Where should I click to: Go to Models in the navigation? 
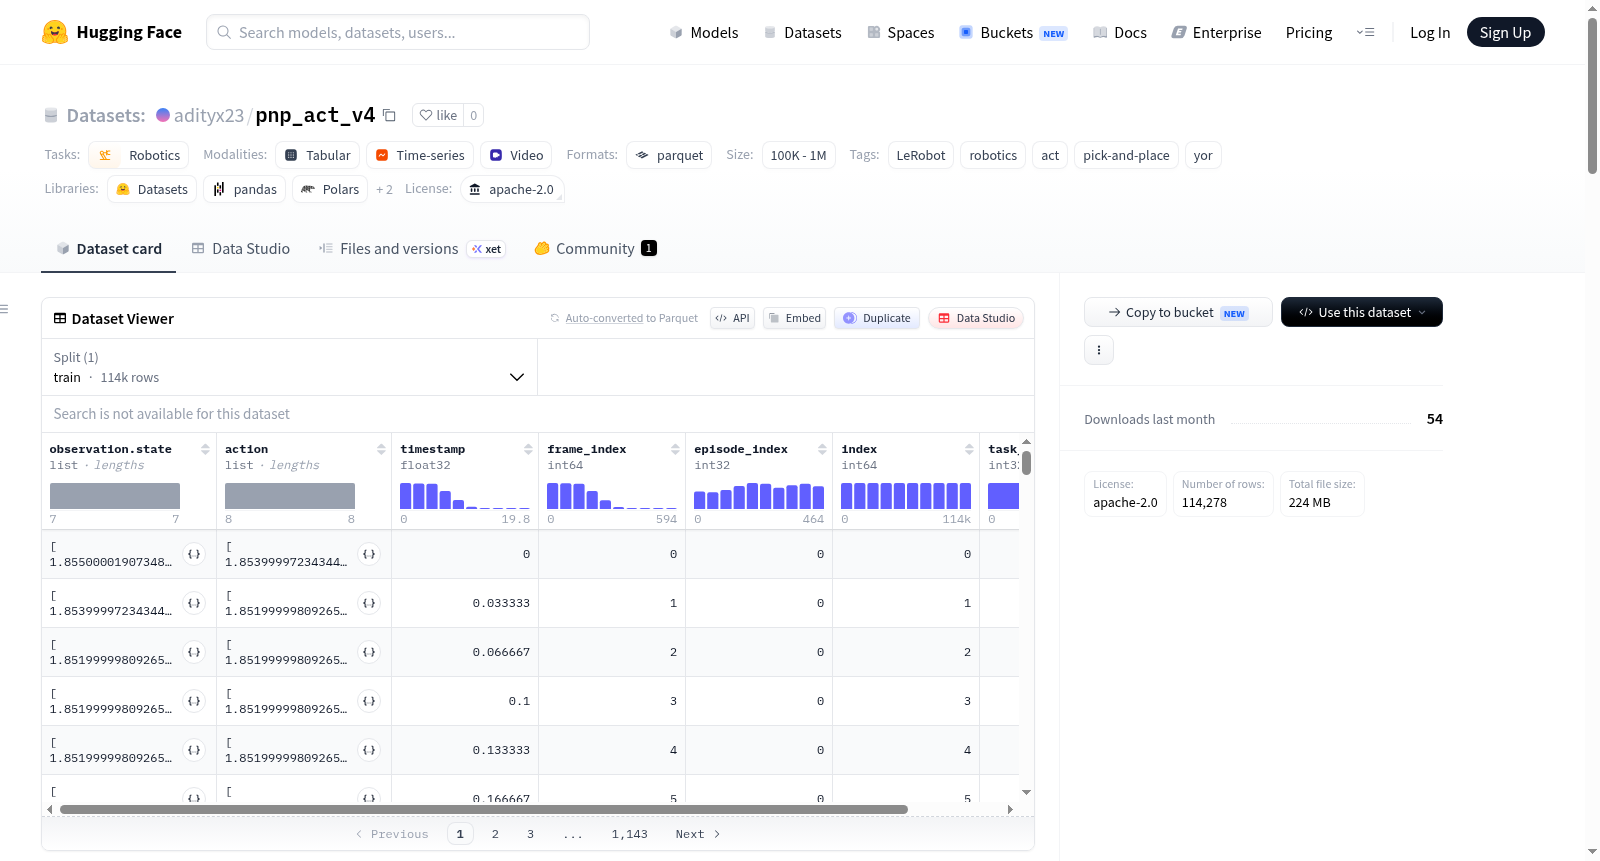coord(704,32)
